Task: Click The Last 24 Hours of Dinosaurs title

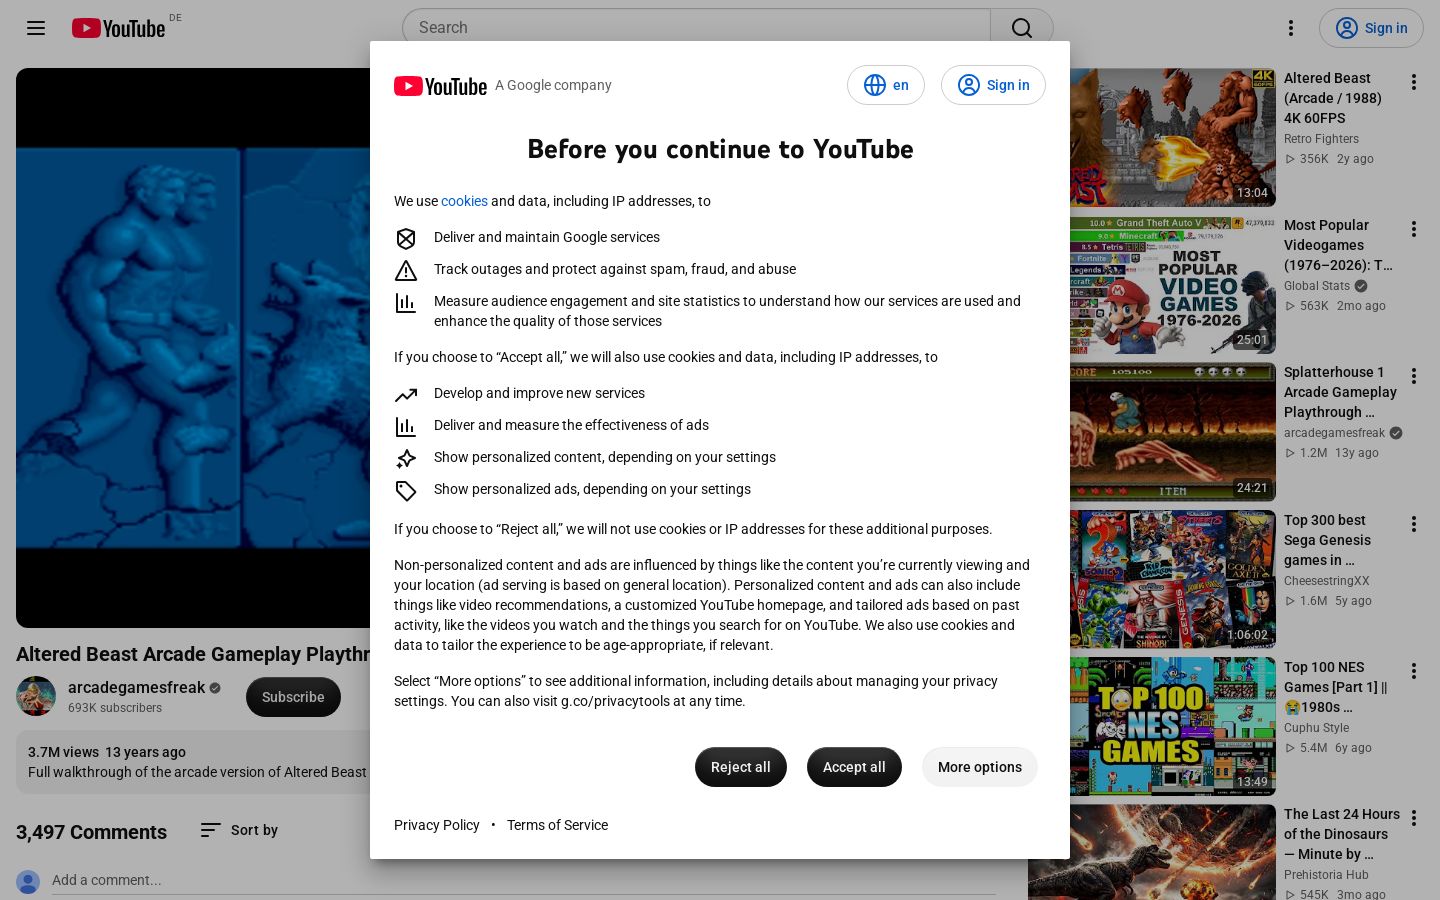Action: (1342, 834)
